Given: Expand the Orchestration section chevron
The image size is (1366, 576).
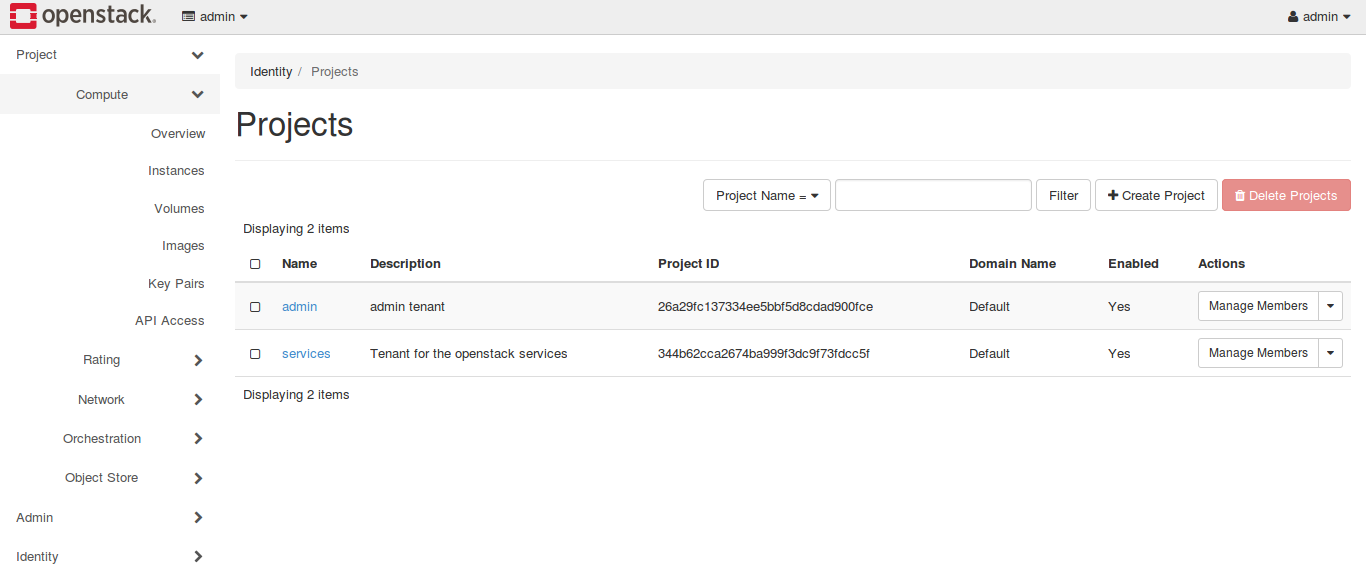Looking at the screenshot, I should 198,439.
